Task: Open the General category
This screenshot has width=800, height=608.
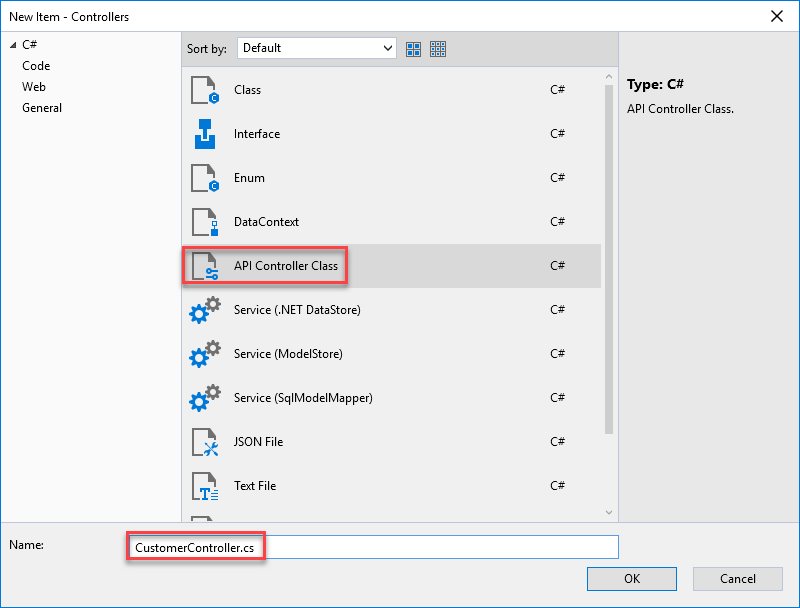Action: click(x=42, y=108)
